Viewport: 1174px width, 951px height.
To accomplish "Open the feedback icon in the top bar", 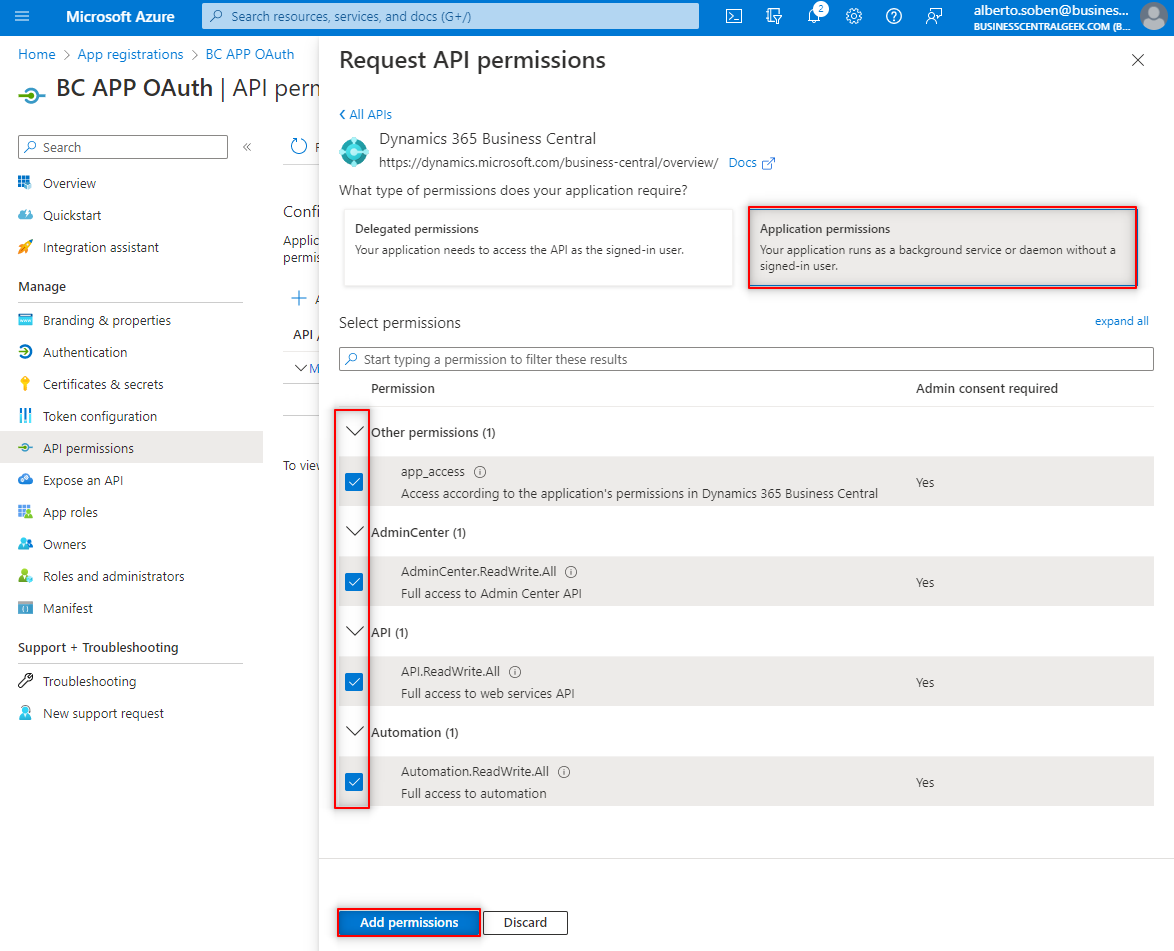I will tap(933, 16).
